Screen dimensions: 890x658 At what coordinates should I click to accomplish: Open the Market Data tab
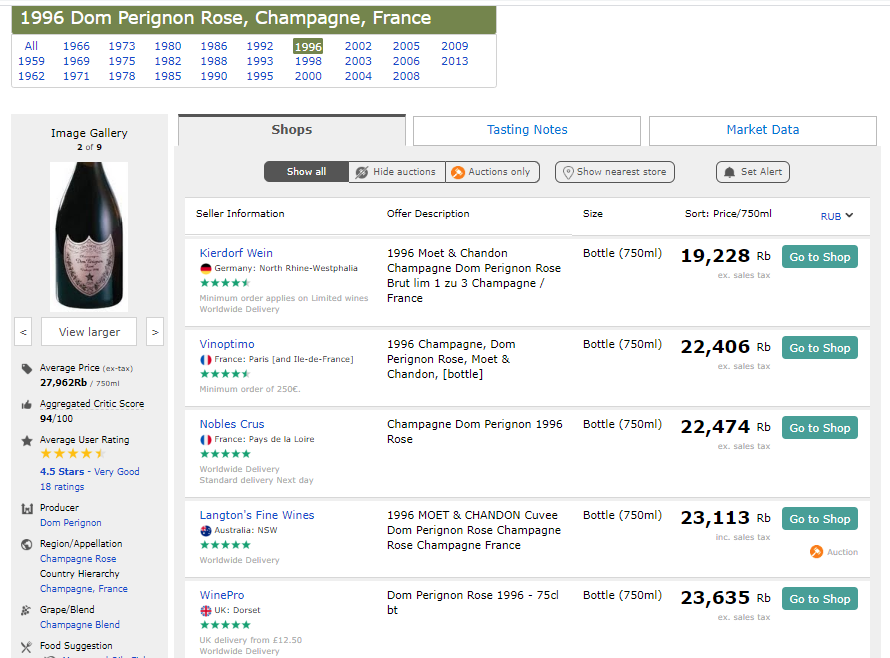pos(762,130)
